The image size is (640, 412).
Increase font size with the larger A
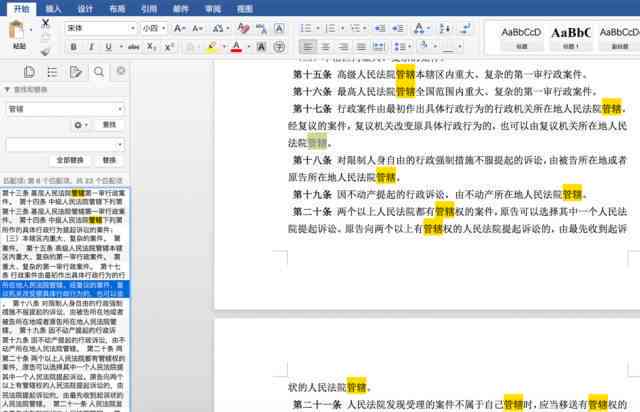179,28
